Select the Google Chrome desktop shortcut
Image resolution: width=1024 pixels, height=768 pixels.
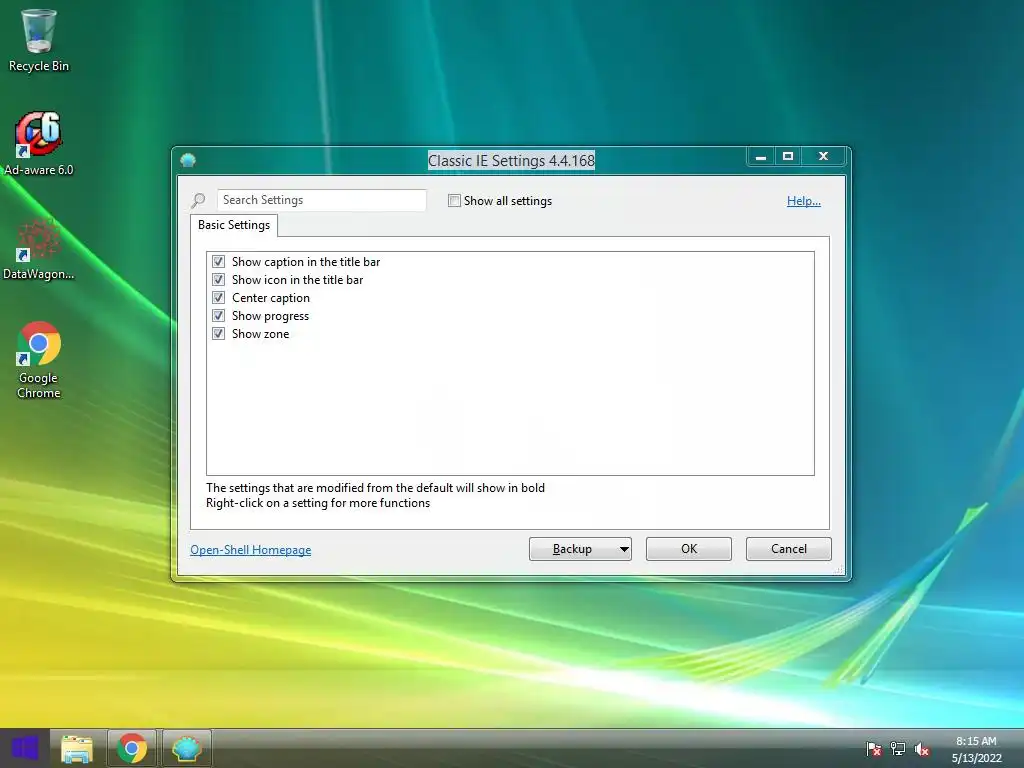click(39, 360)
